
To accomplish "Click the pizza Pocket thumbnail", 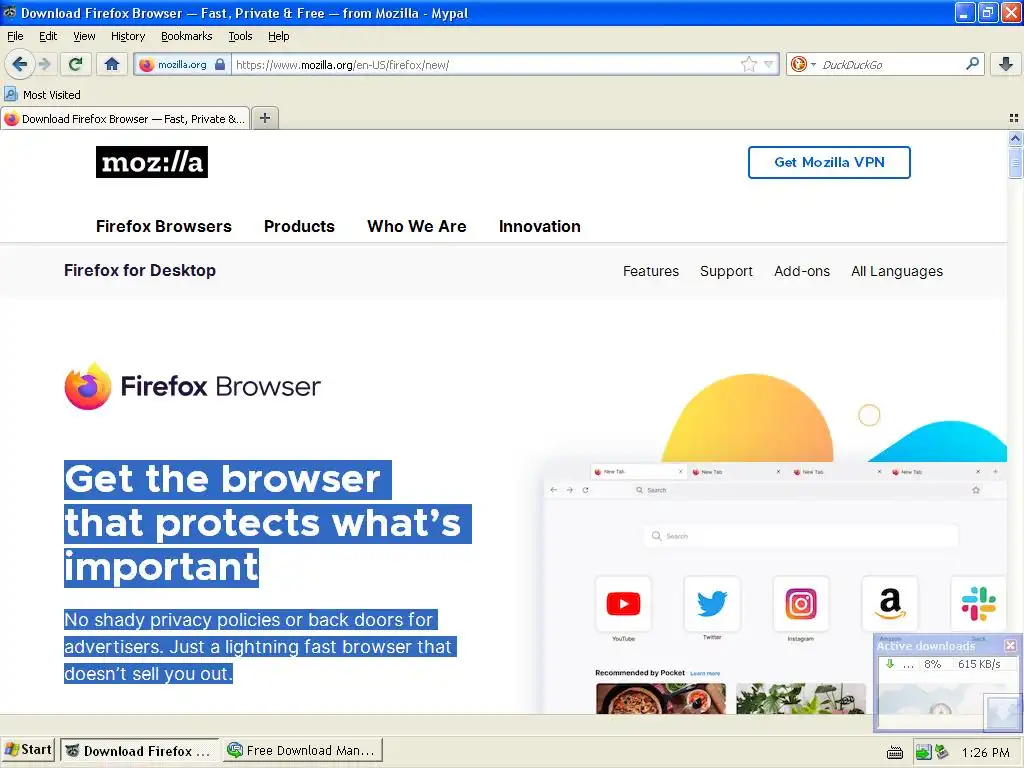I will click(x=660, y=698).
